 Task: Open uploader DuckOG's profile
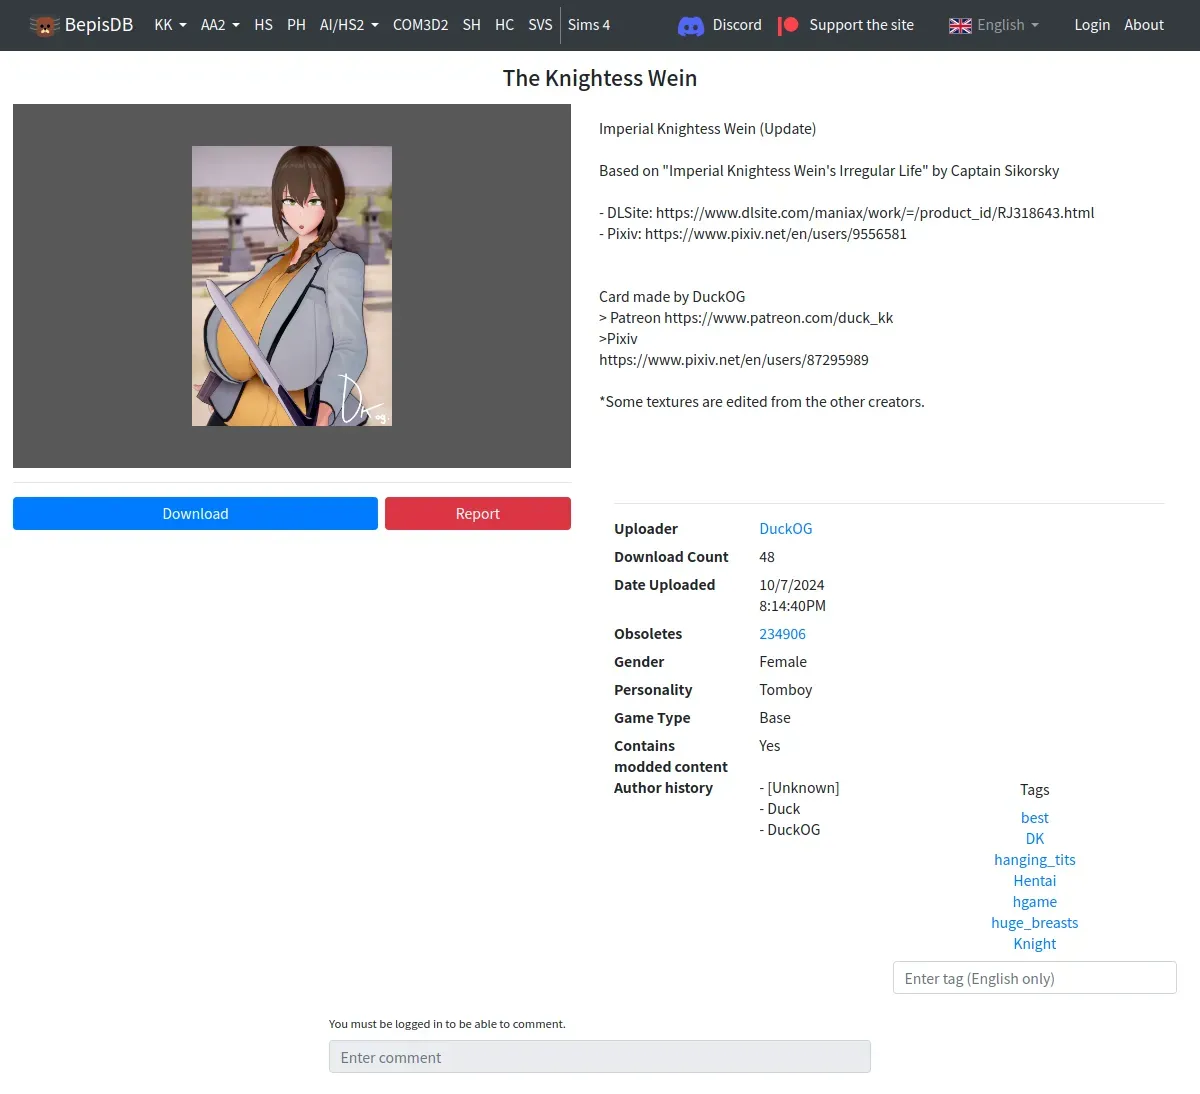(x=786, y=529)
